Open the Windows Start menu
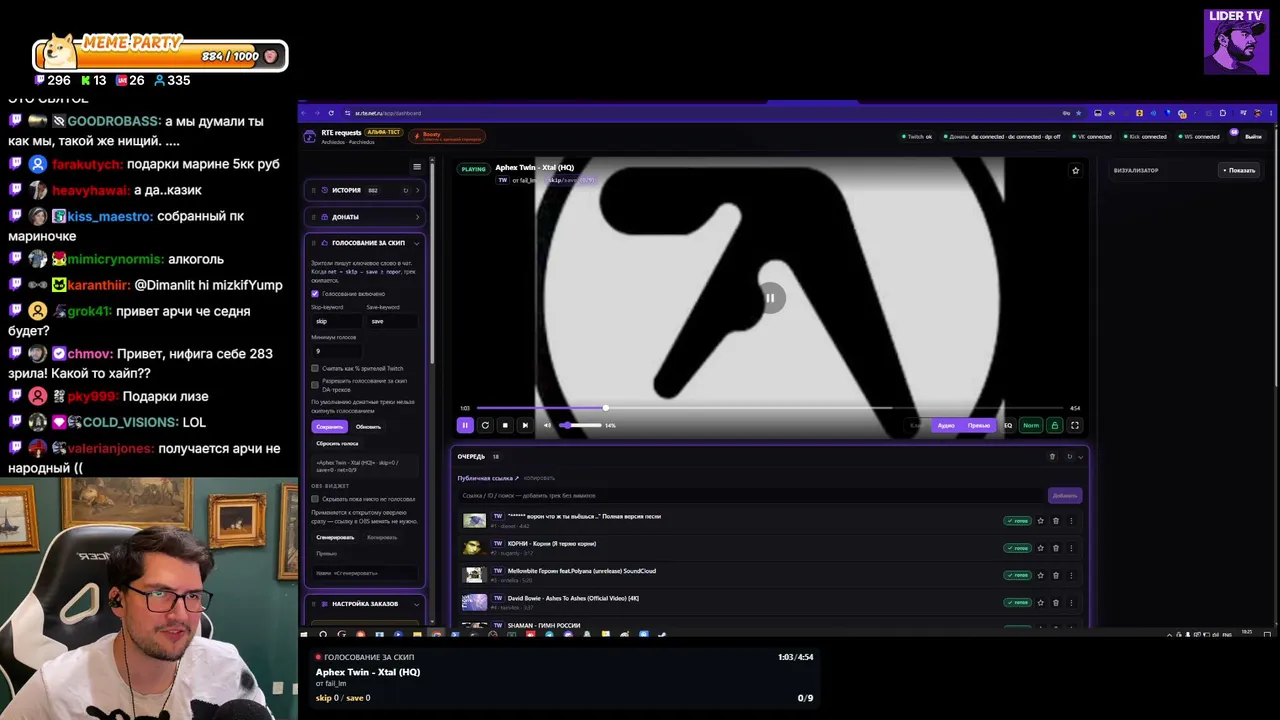 [304, 634]
